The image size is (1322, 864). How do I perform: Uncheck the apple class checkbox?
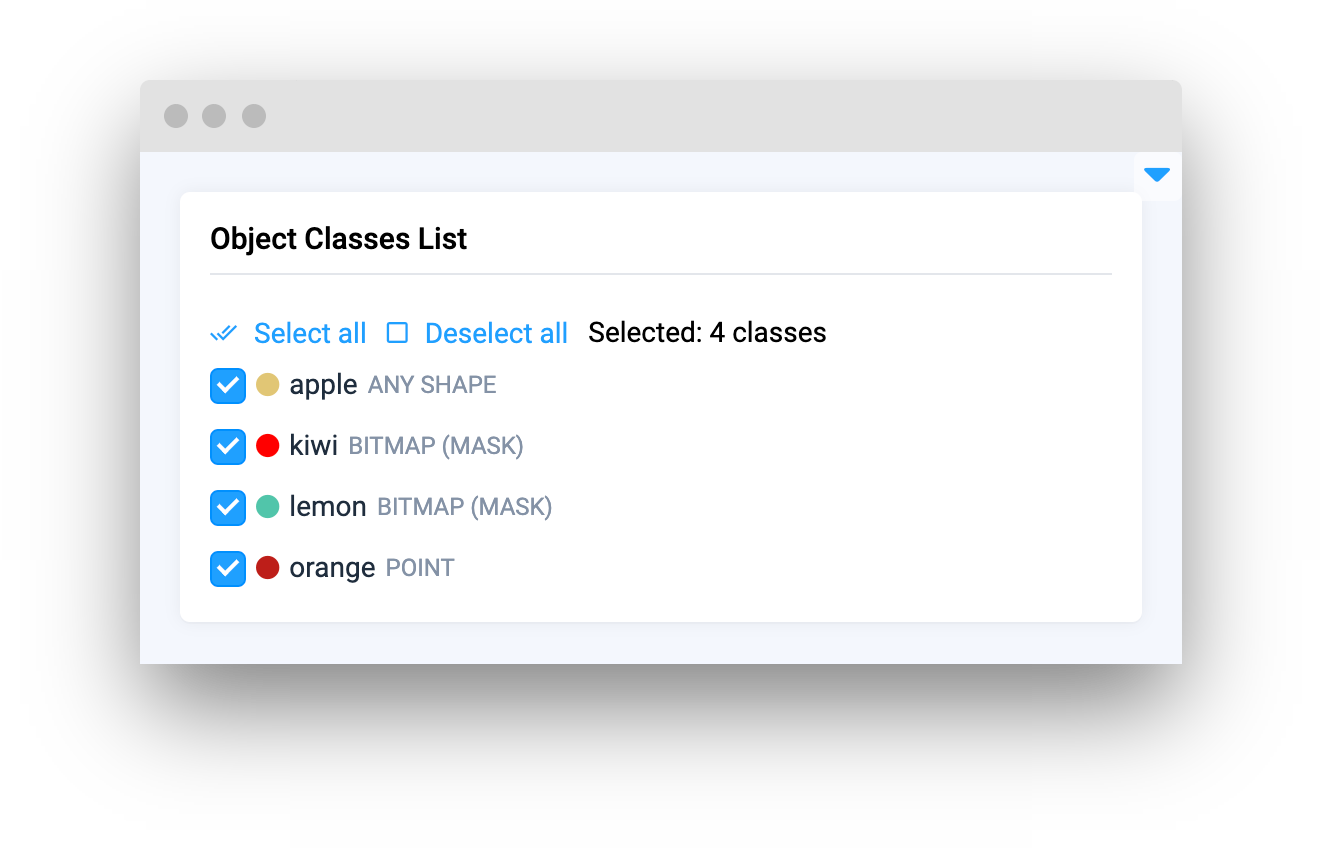pyautogui.click(x=228, y=386)
